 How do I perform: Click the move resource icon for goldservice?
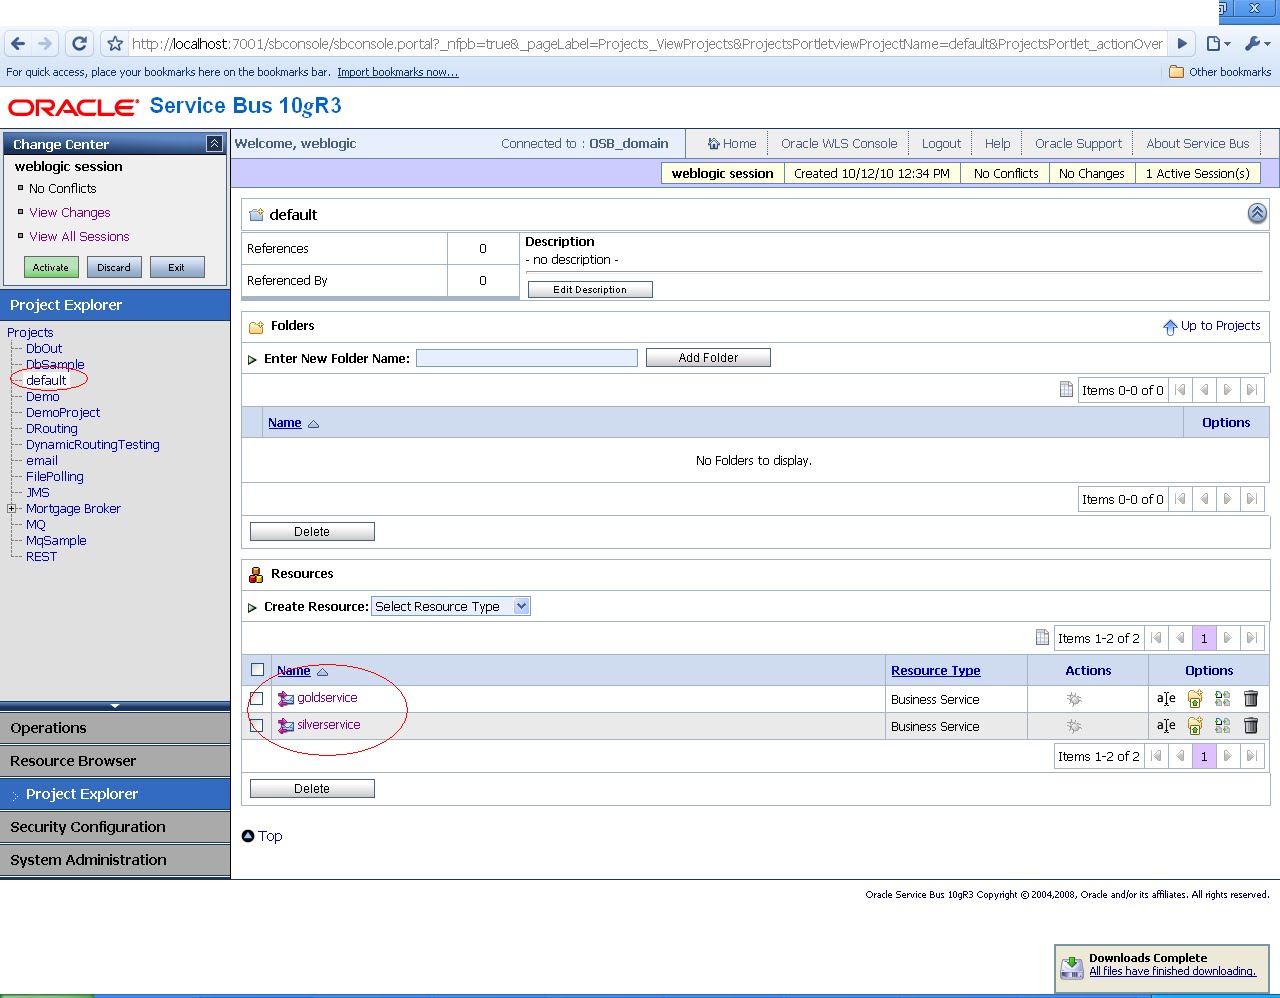[1194, 699]
